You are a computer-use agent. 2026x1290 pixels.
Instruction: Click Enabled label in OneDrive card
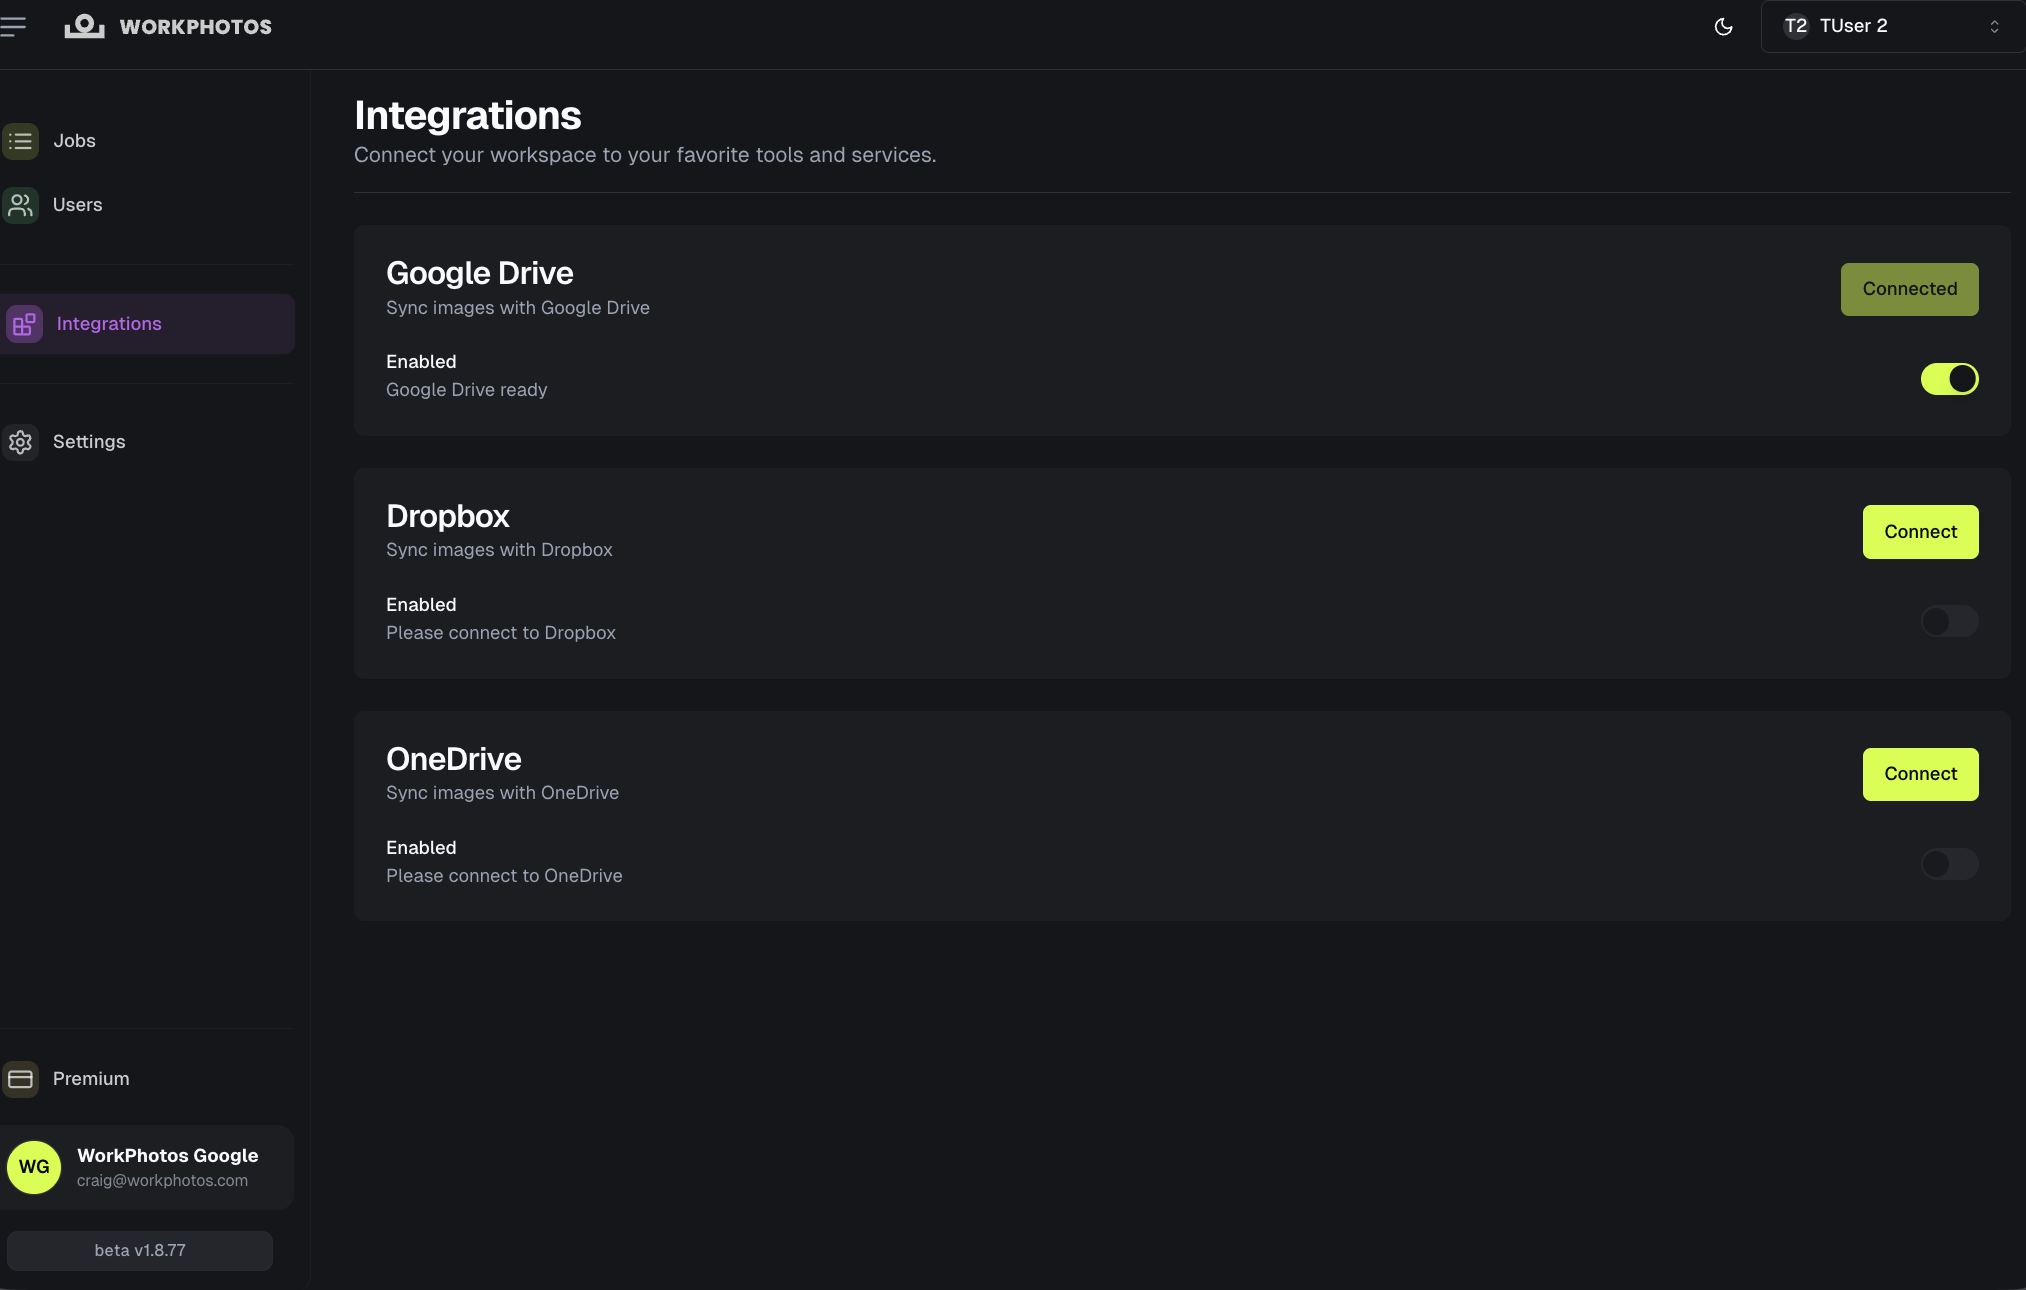pyautogui.click(x=421, y=848)
